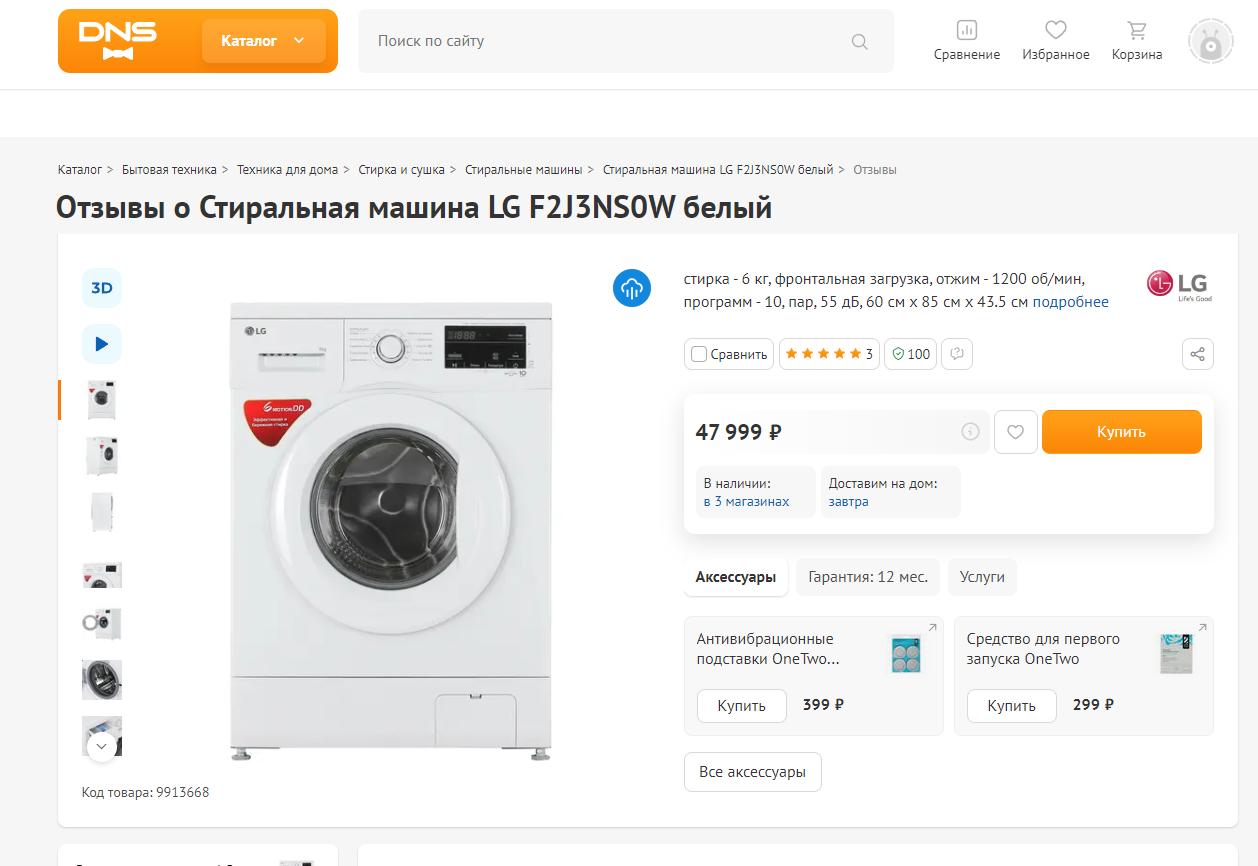View the 3D model of the washing machine
Screen dimensions: 1258x866
click(101, 287)
